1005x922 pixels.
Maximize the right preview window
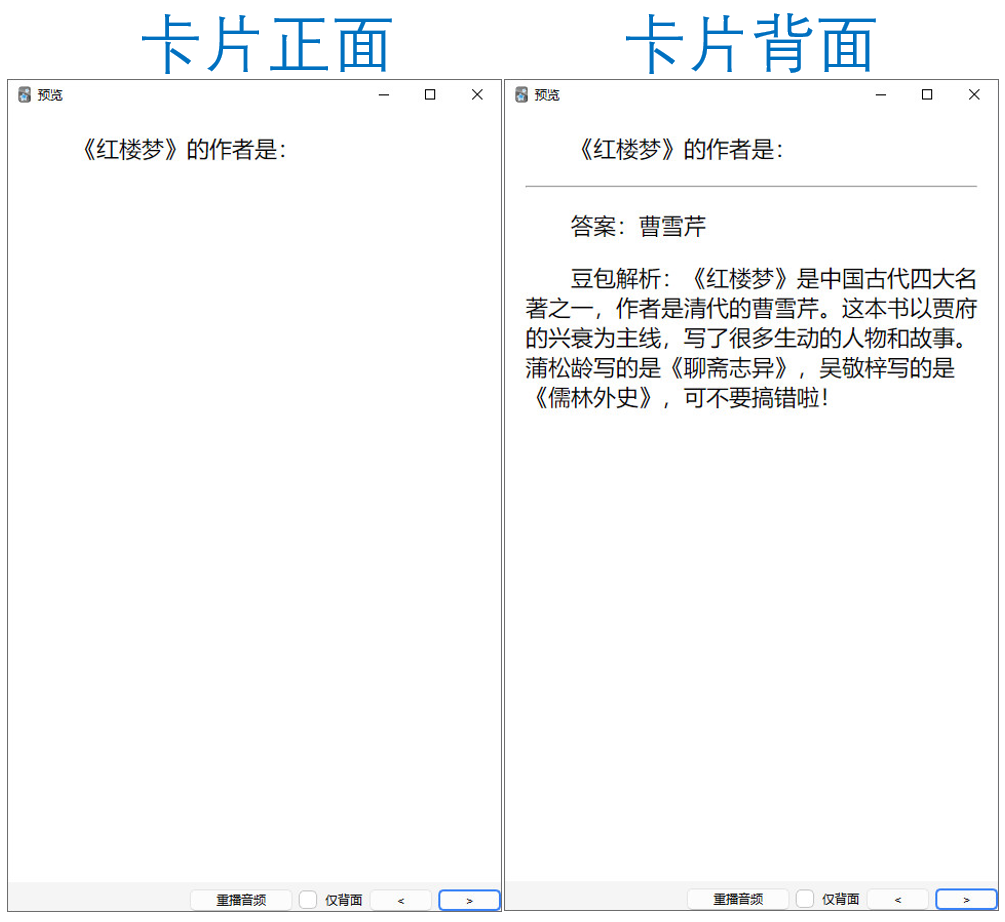pos(927,95)
